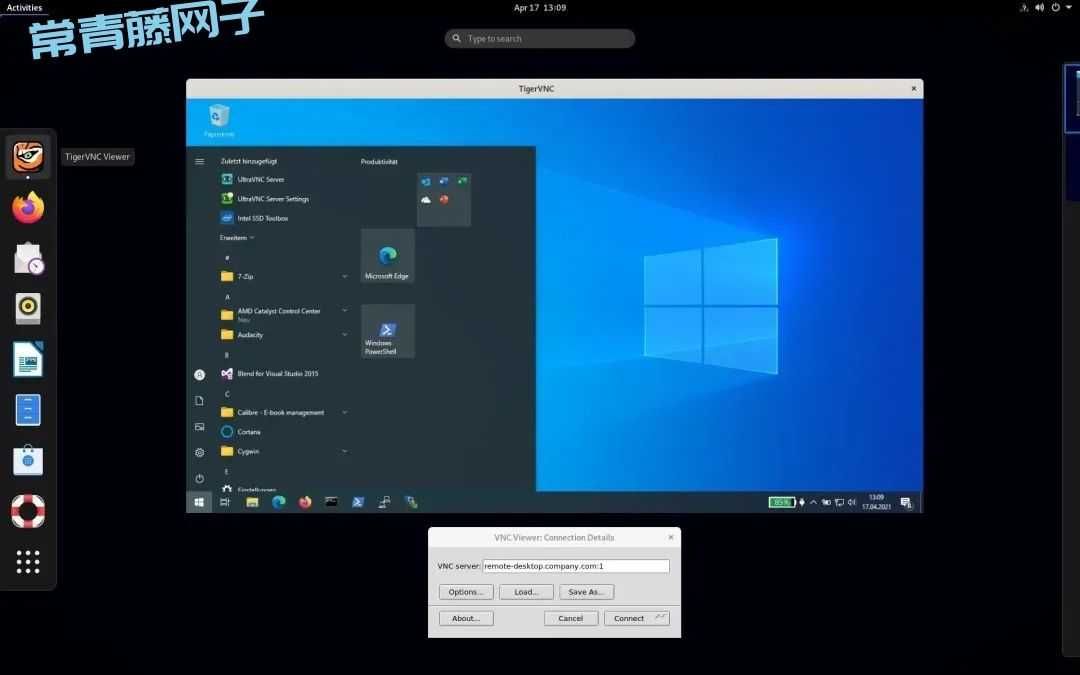This screenshot has height=675, width=1080.
Task: Click the Save As... button
Action: click(x=586, y=592)
